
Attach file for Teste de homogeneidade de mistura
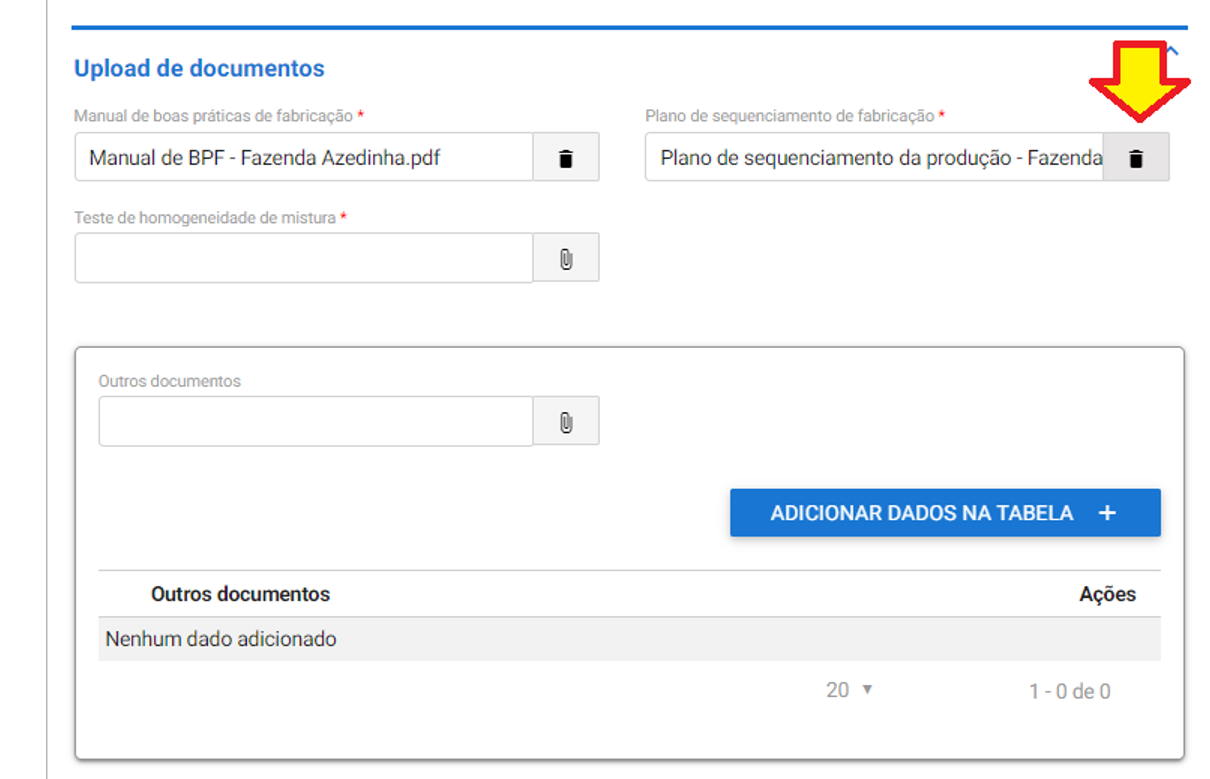pyautogui.click(x=566, y=259)
